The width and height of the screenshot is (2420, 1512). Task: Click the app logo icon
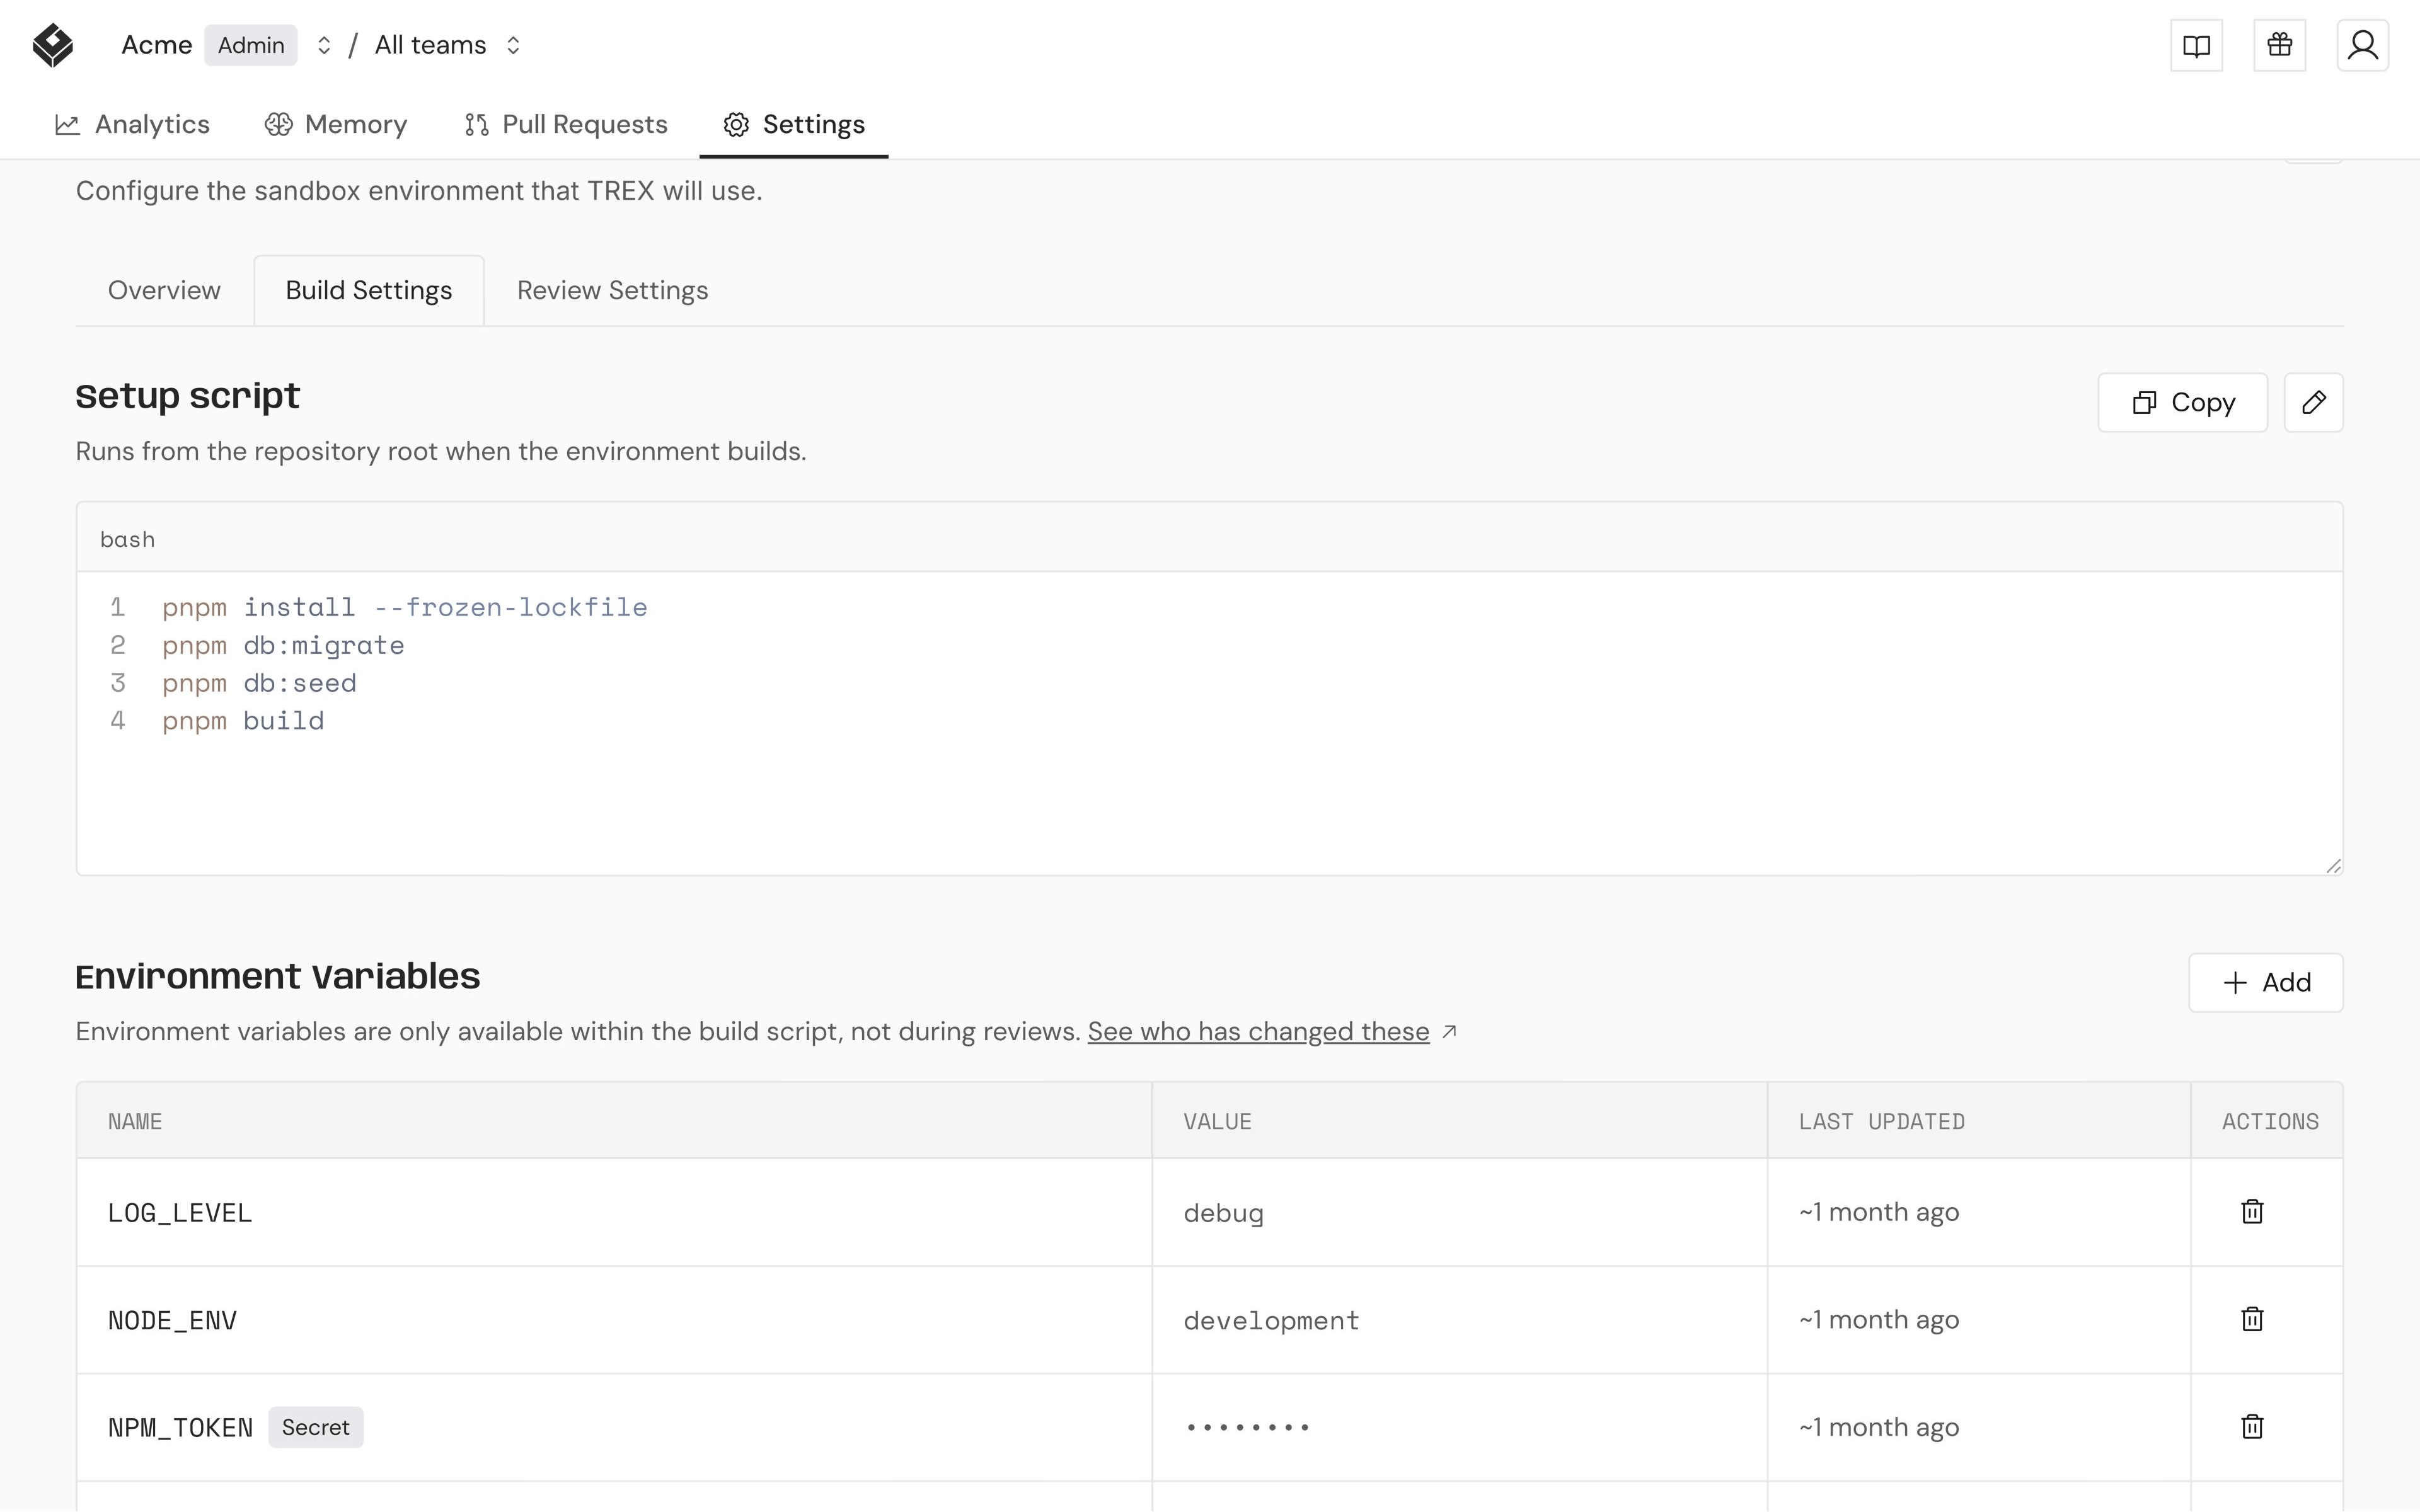click(53, 46)
